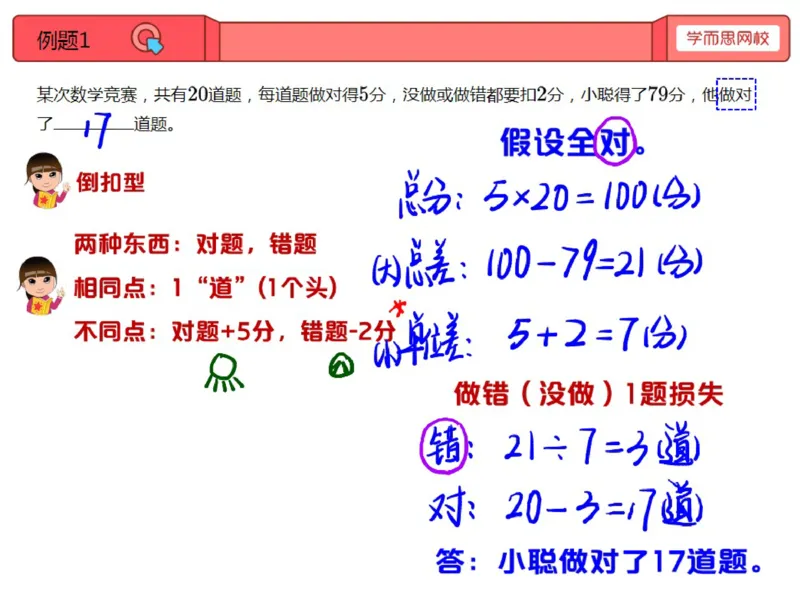Click the pointer target icon beside 例题1
The image size is (800, 600).
click(147, 39)
